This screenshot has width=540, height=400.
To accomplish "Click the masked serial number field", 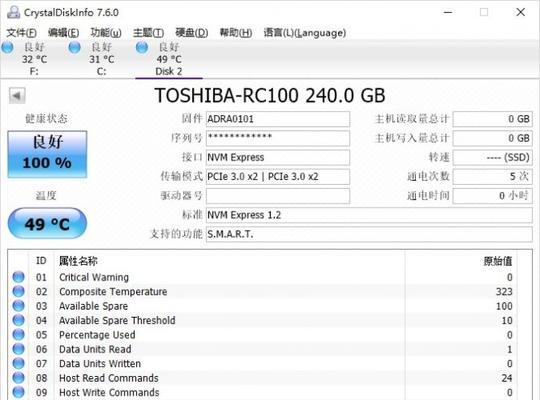I will click(278, 138).
